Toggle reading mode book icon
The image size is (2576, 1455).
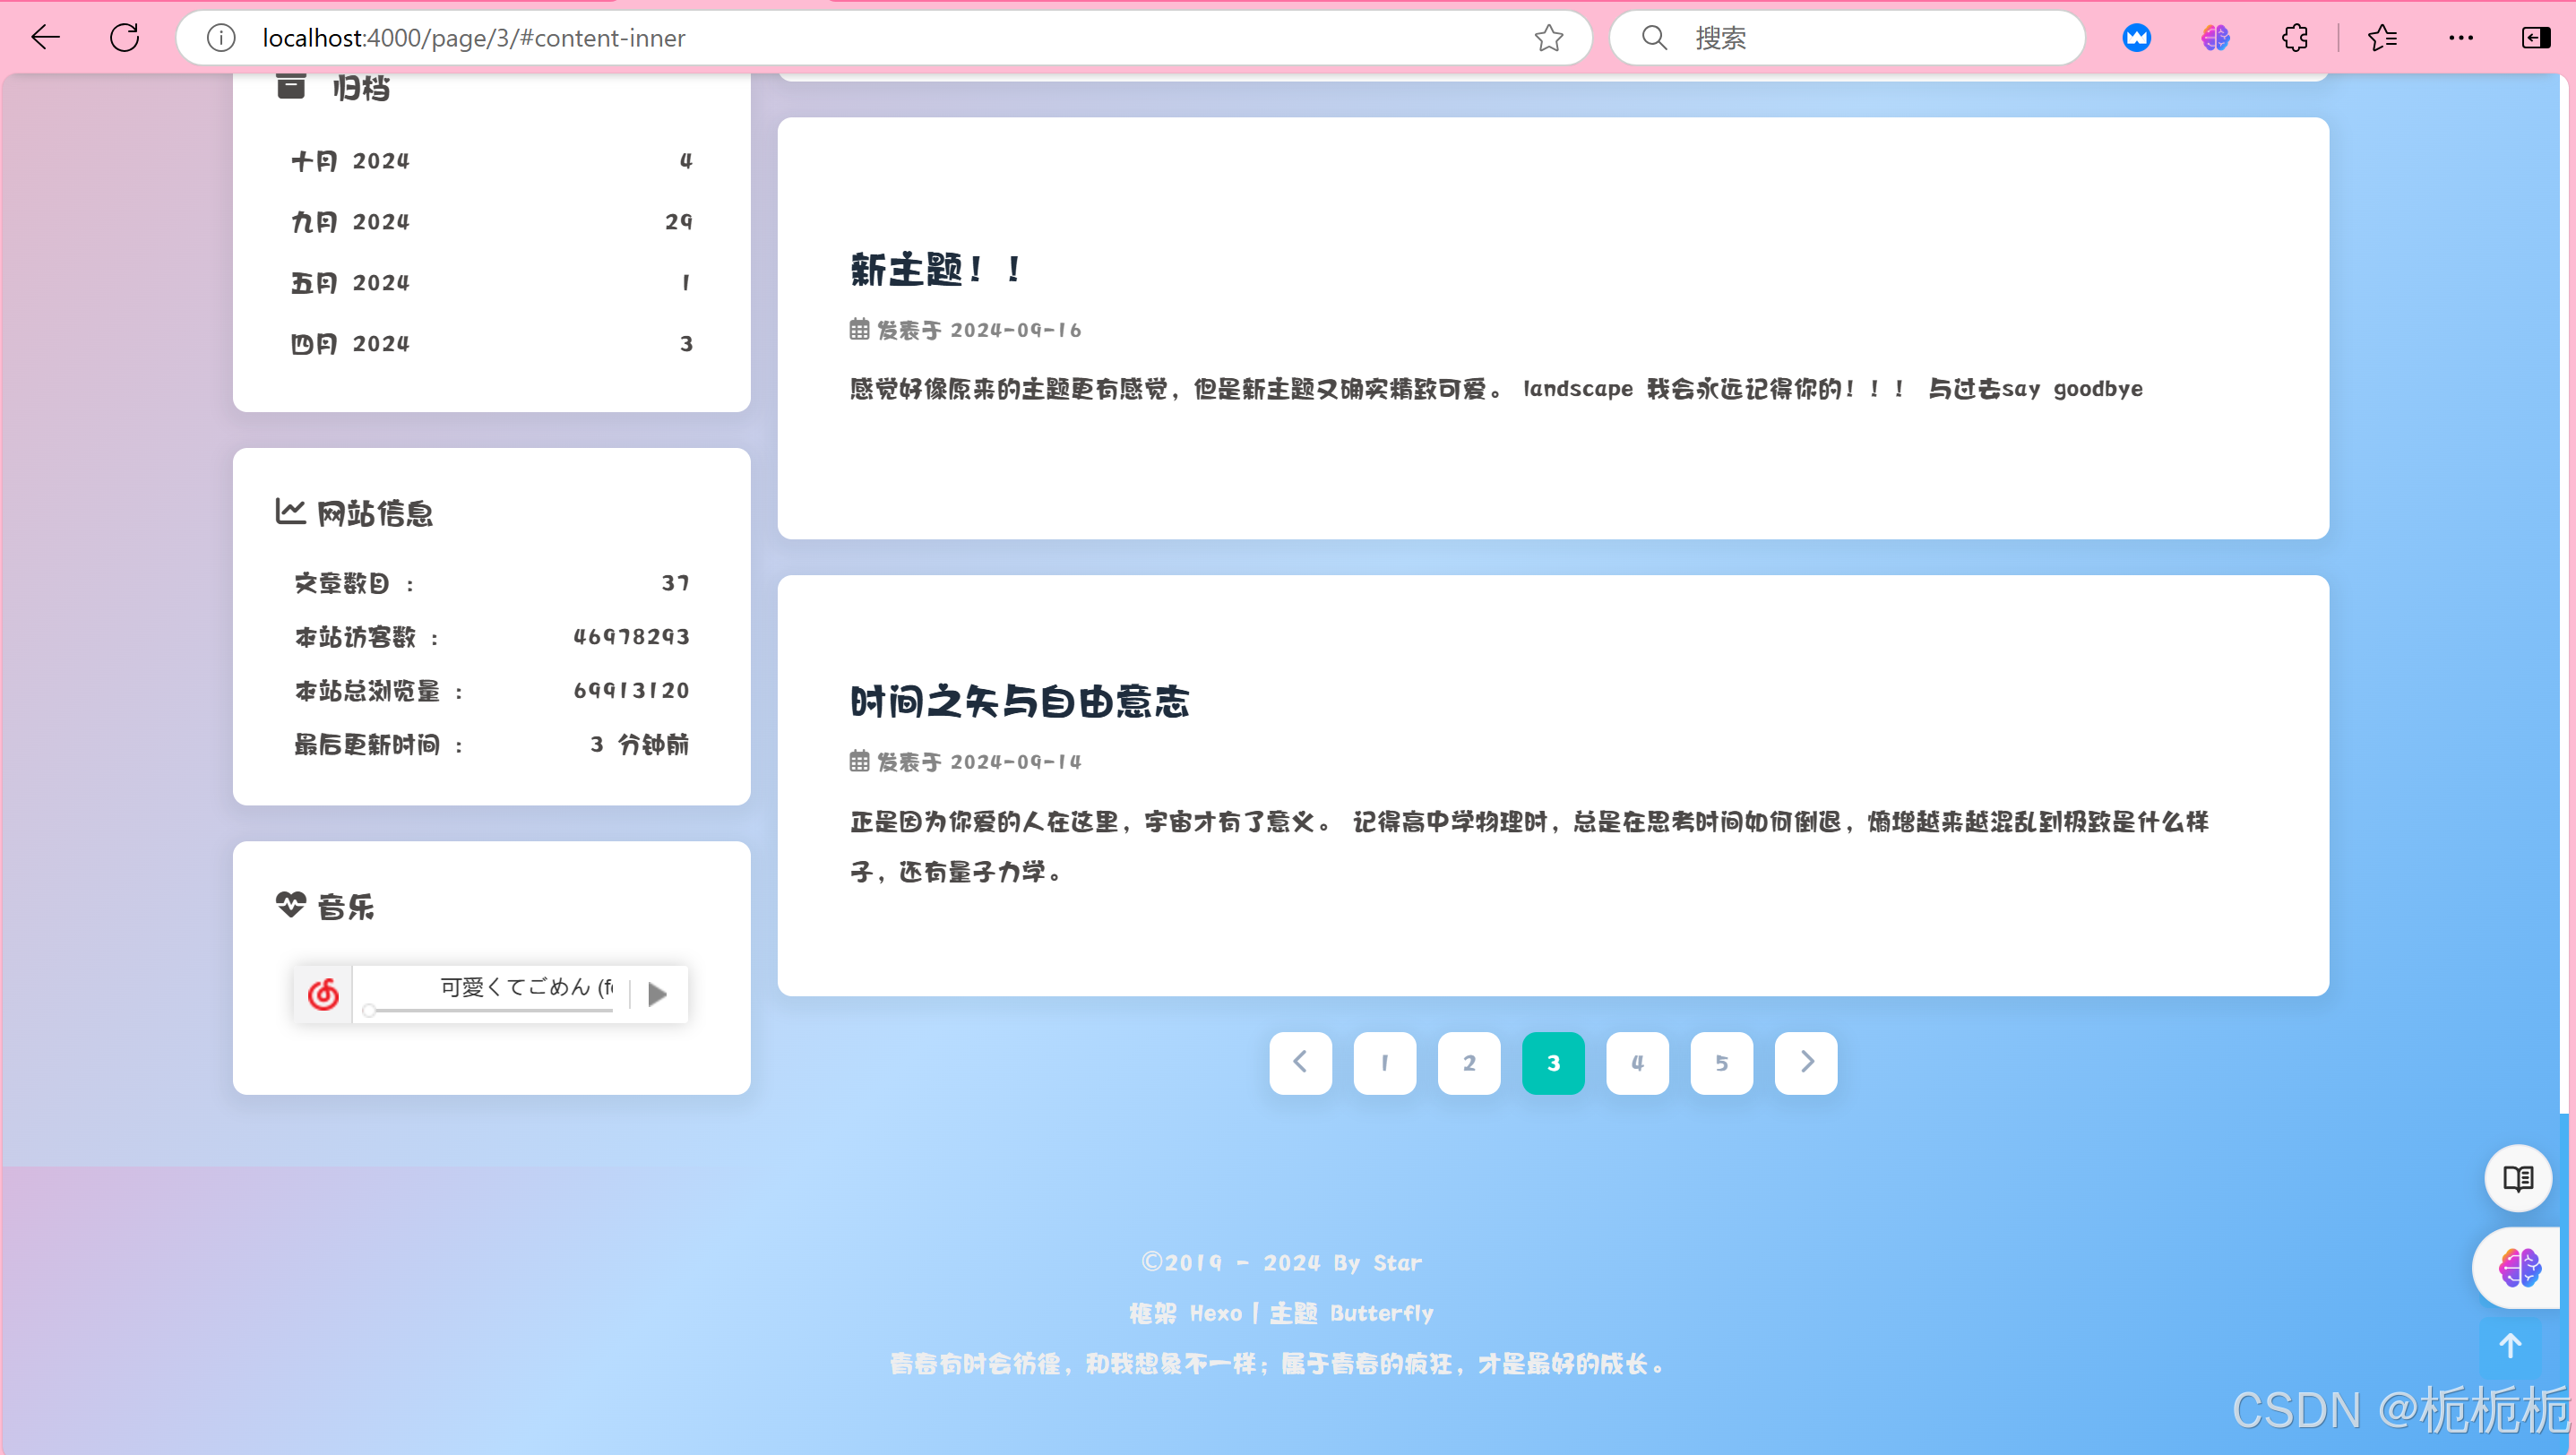pyautogui.click(x=2517, y=1178)
